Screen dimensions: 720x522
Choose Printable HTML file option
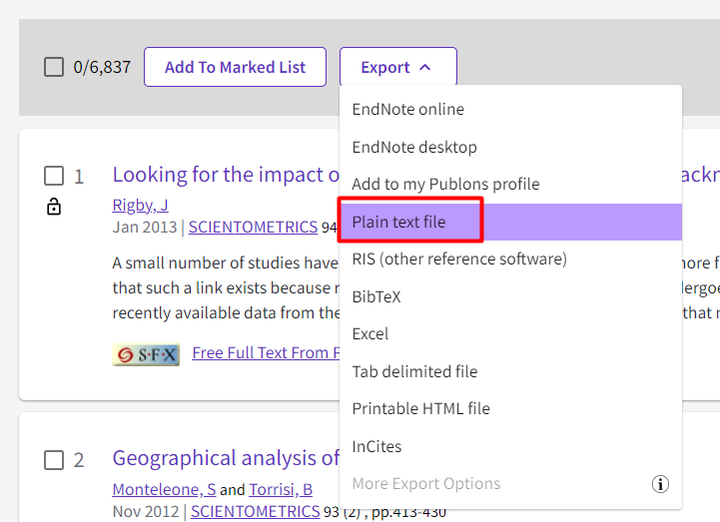point(421,409)
